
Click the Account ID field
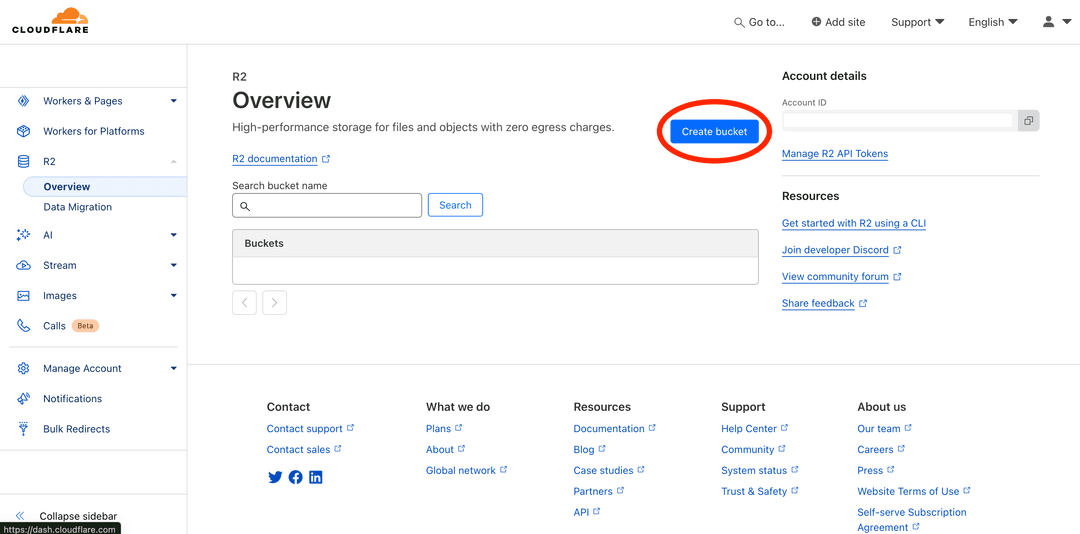pos(900,121)
